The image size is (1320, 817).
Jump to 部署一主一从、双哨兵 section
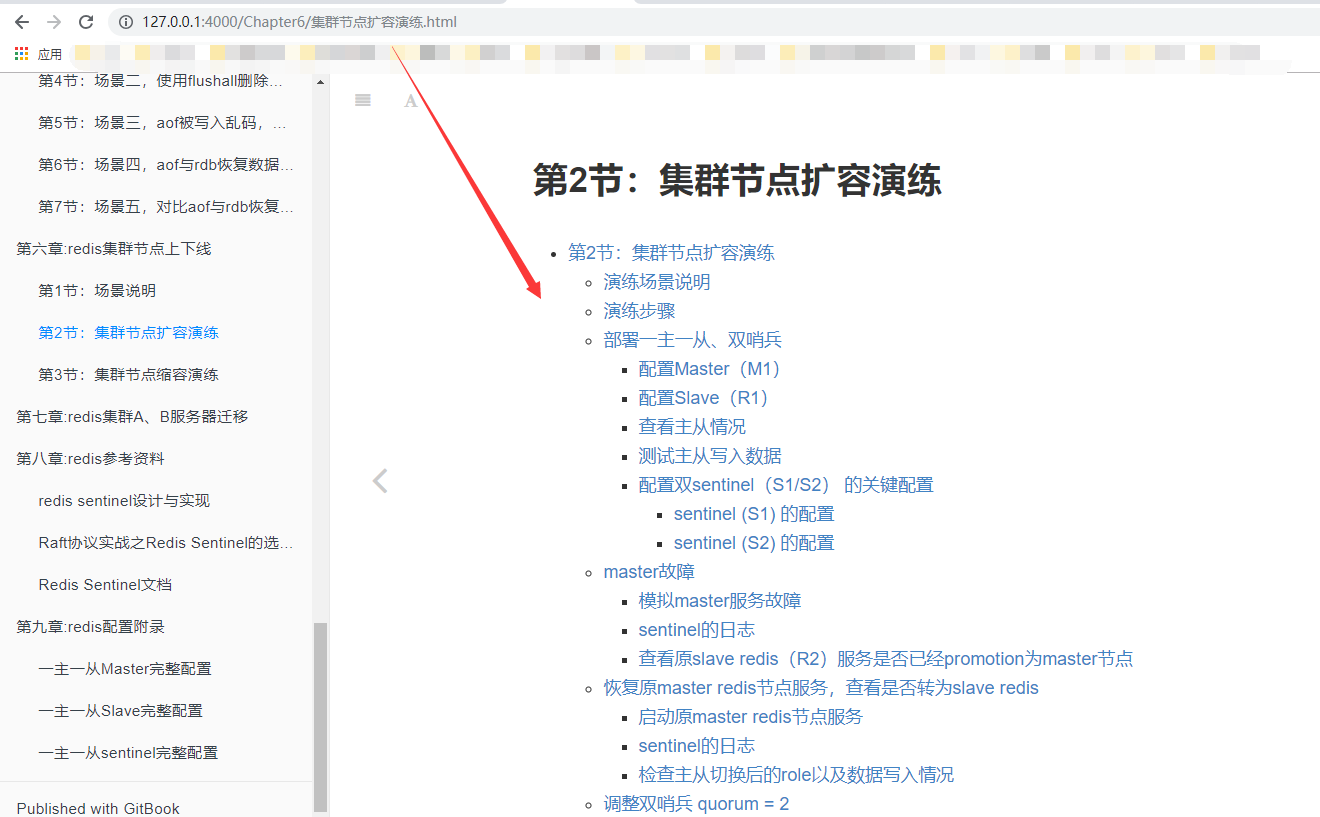(x=692, y=340)
